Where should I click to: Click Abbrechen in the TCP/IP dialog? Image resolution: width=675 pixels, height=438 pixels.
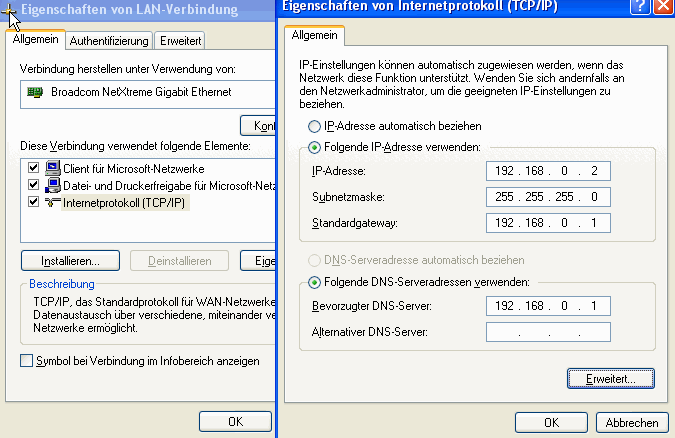pos(632,422)
